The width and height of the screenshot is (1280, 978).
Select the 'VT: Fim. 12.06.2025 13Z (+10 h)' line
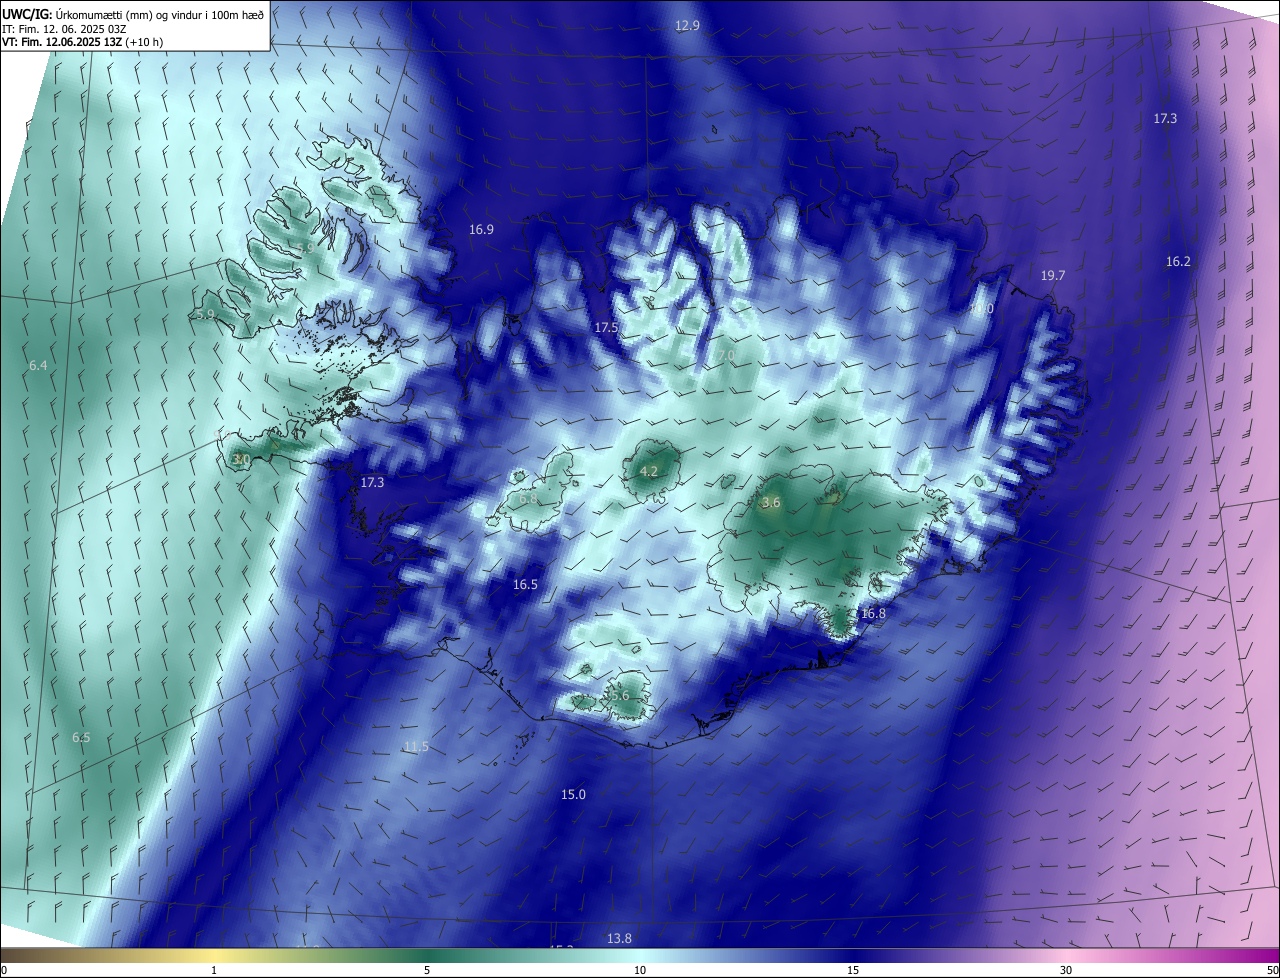click(82, 42)
